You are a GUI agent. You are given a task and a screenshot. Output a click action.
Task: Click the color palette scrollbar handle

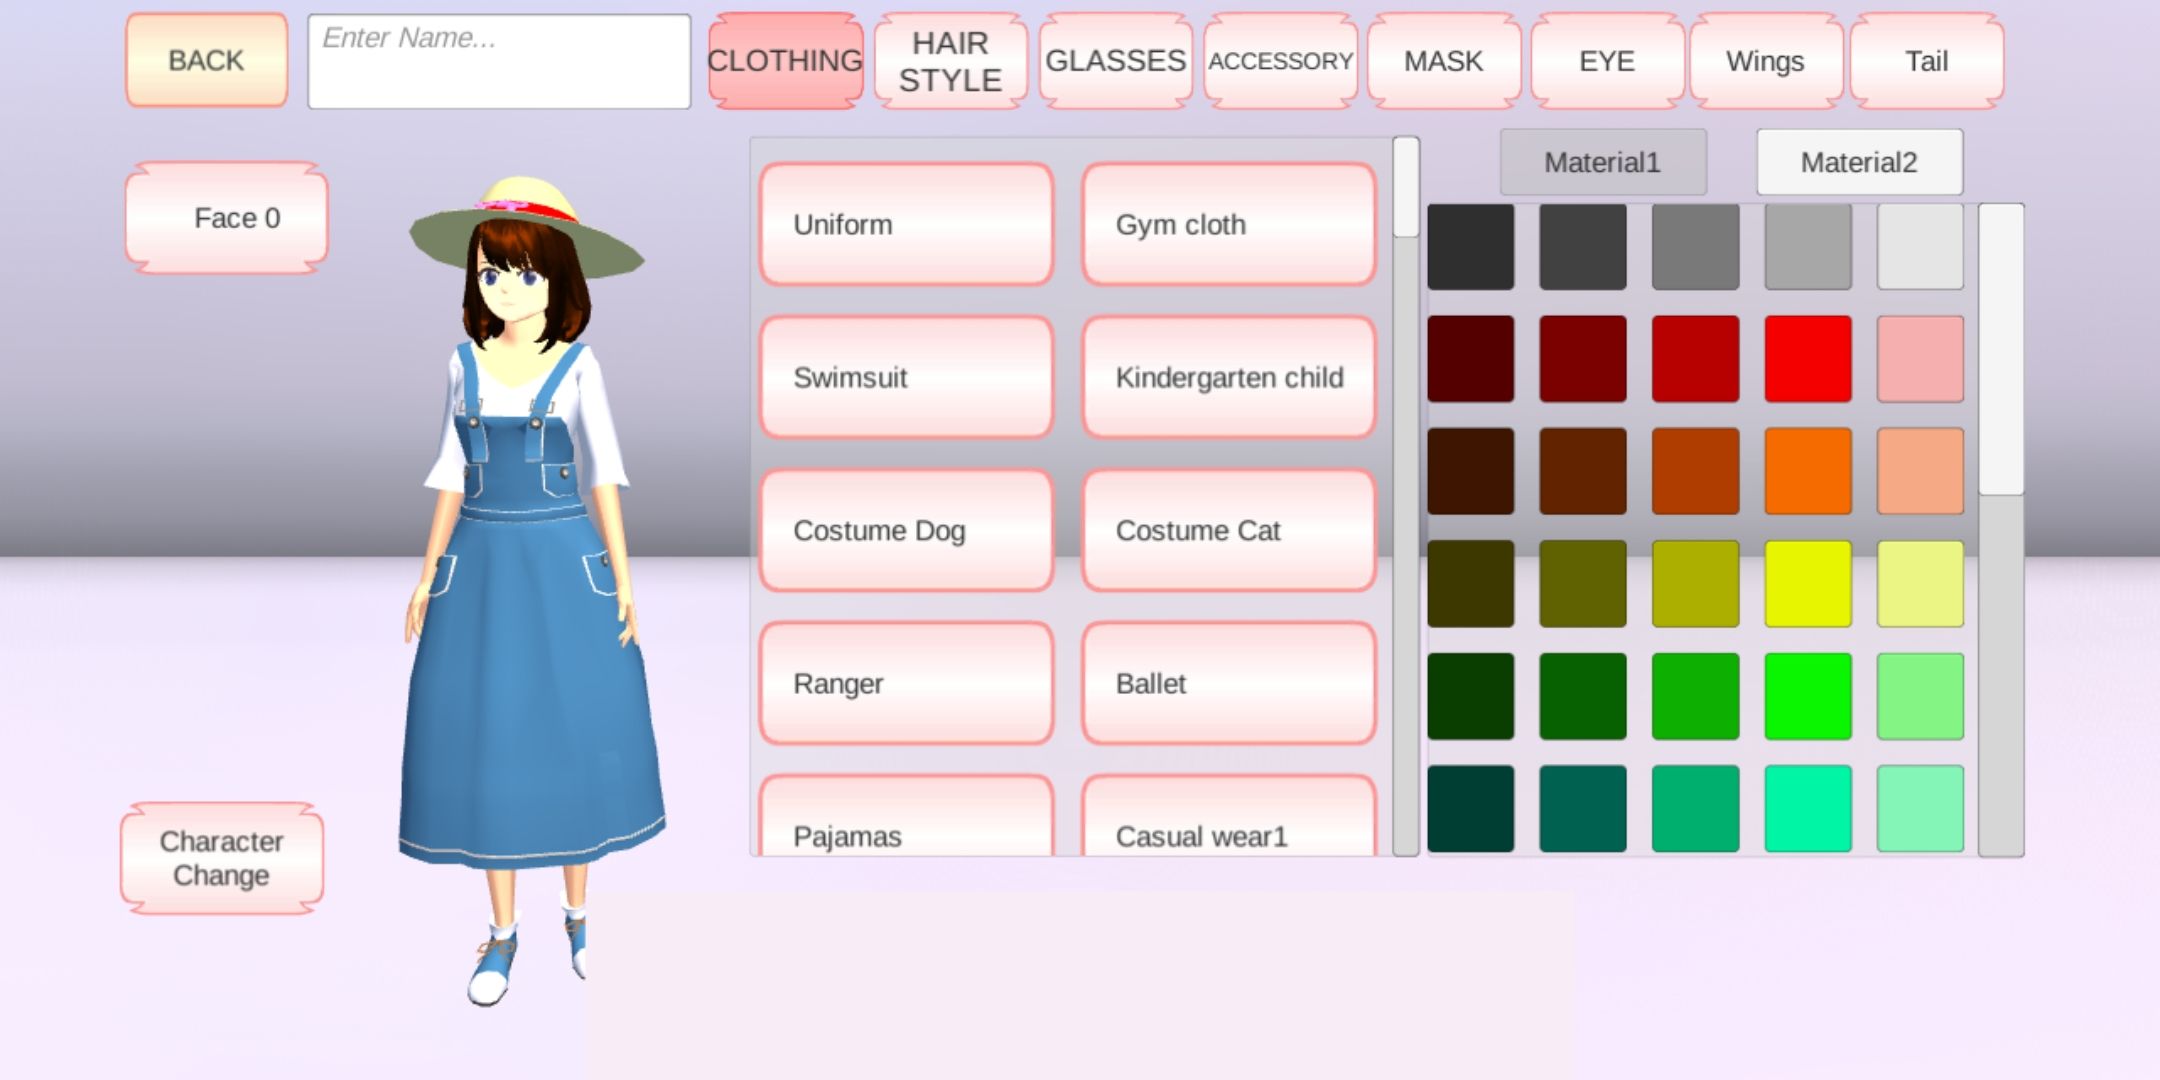tap(2001, 350)
